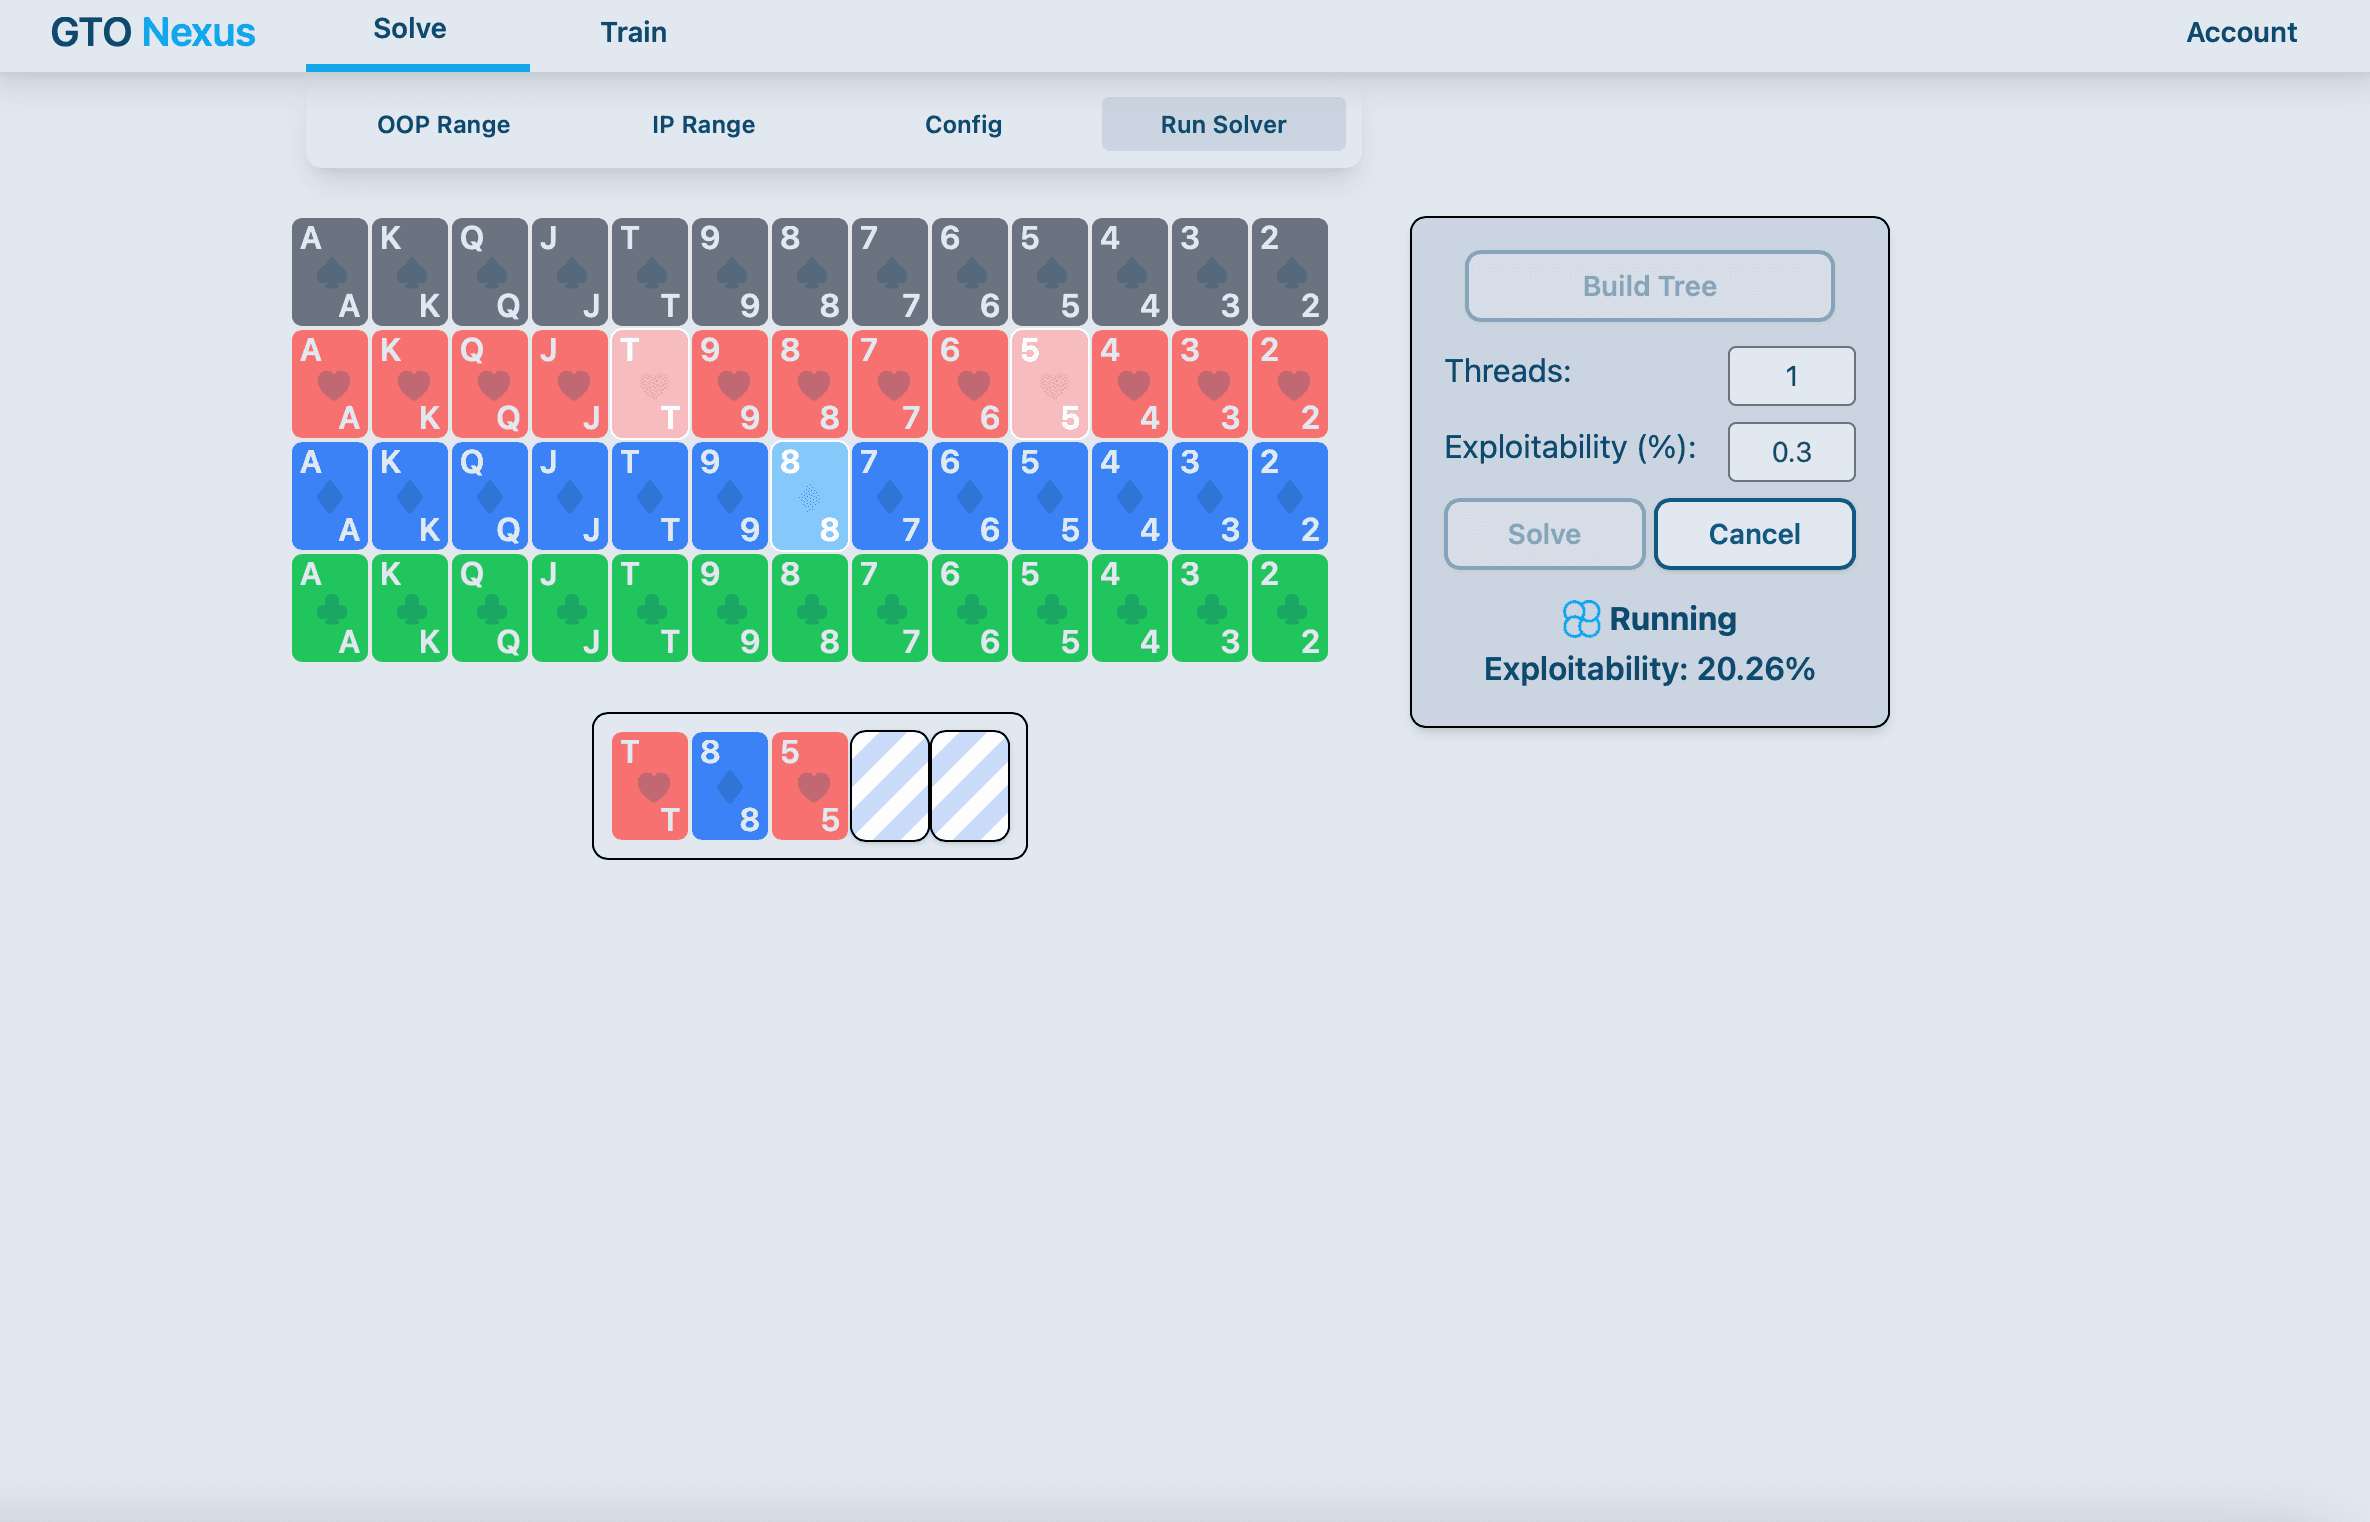
Task: Click the first empty striped board slot
Action: click(890, 786)
